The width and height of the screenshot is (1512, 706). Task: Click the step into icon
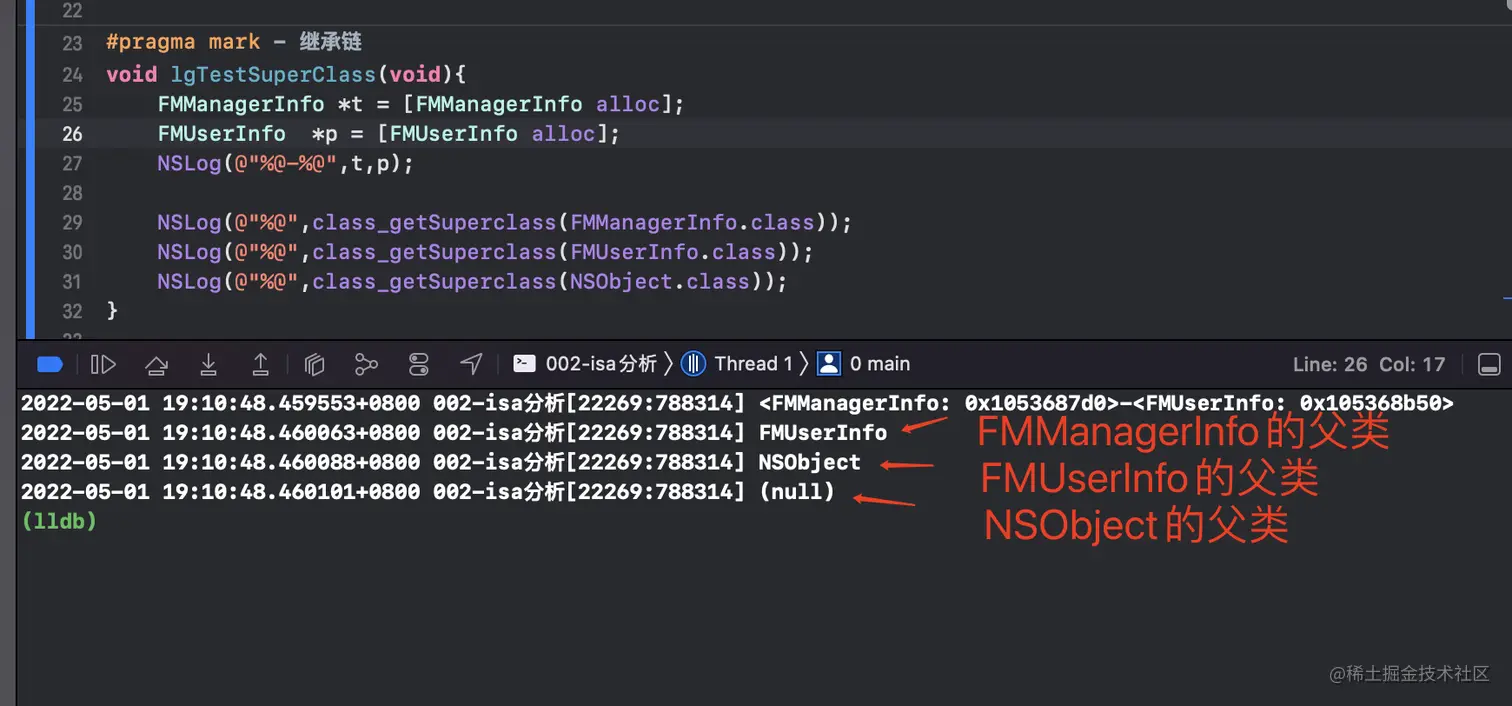tap(208, 365)
